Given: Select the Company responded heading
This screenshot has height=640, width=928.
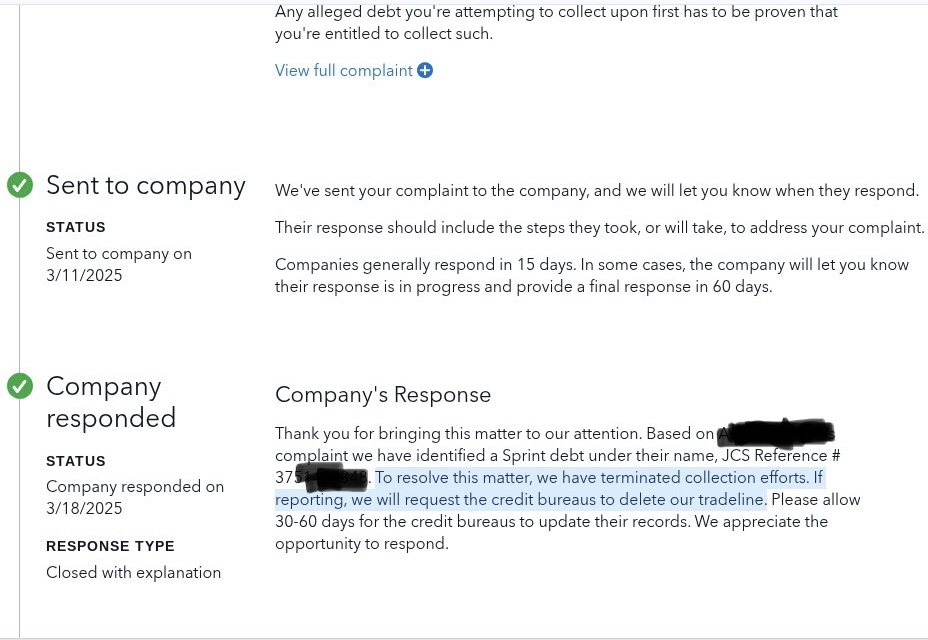Looking at the screenshot, I should tap(111, 402).
